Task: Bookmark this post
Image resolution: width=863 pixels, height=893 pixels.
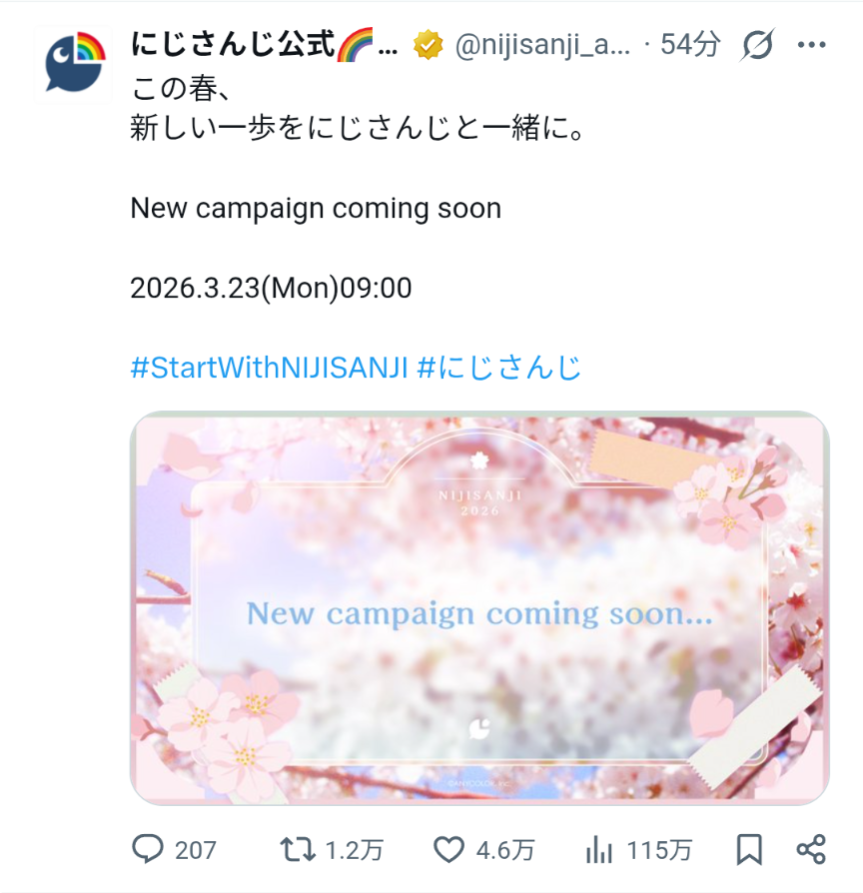Action: pyautogui.click(x=749, y=850)
